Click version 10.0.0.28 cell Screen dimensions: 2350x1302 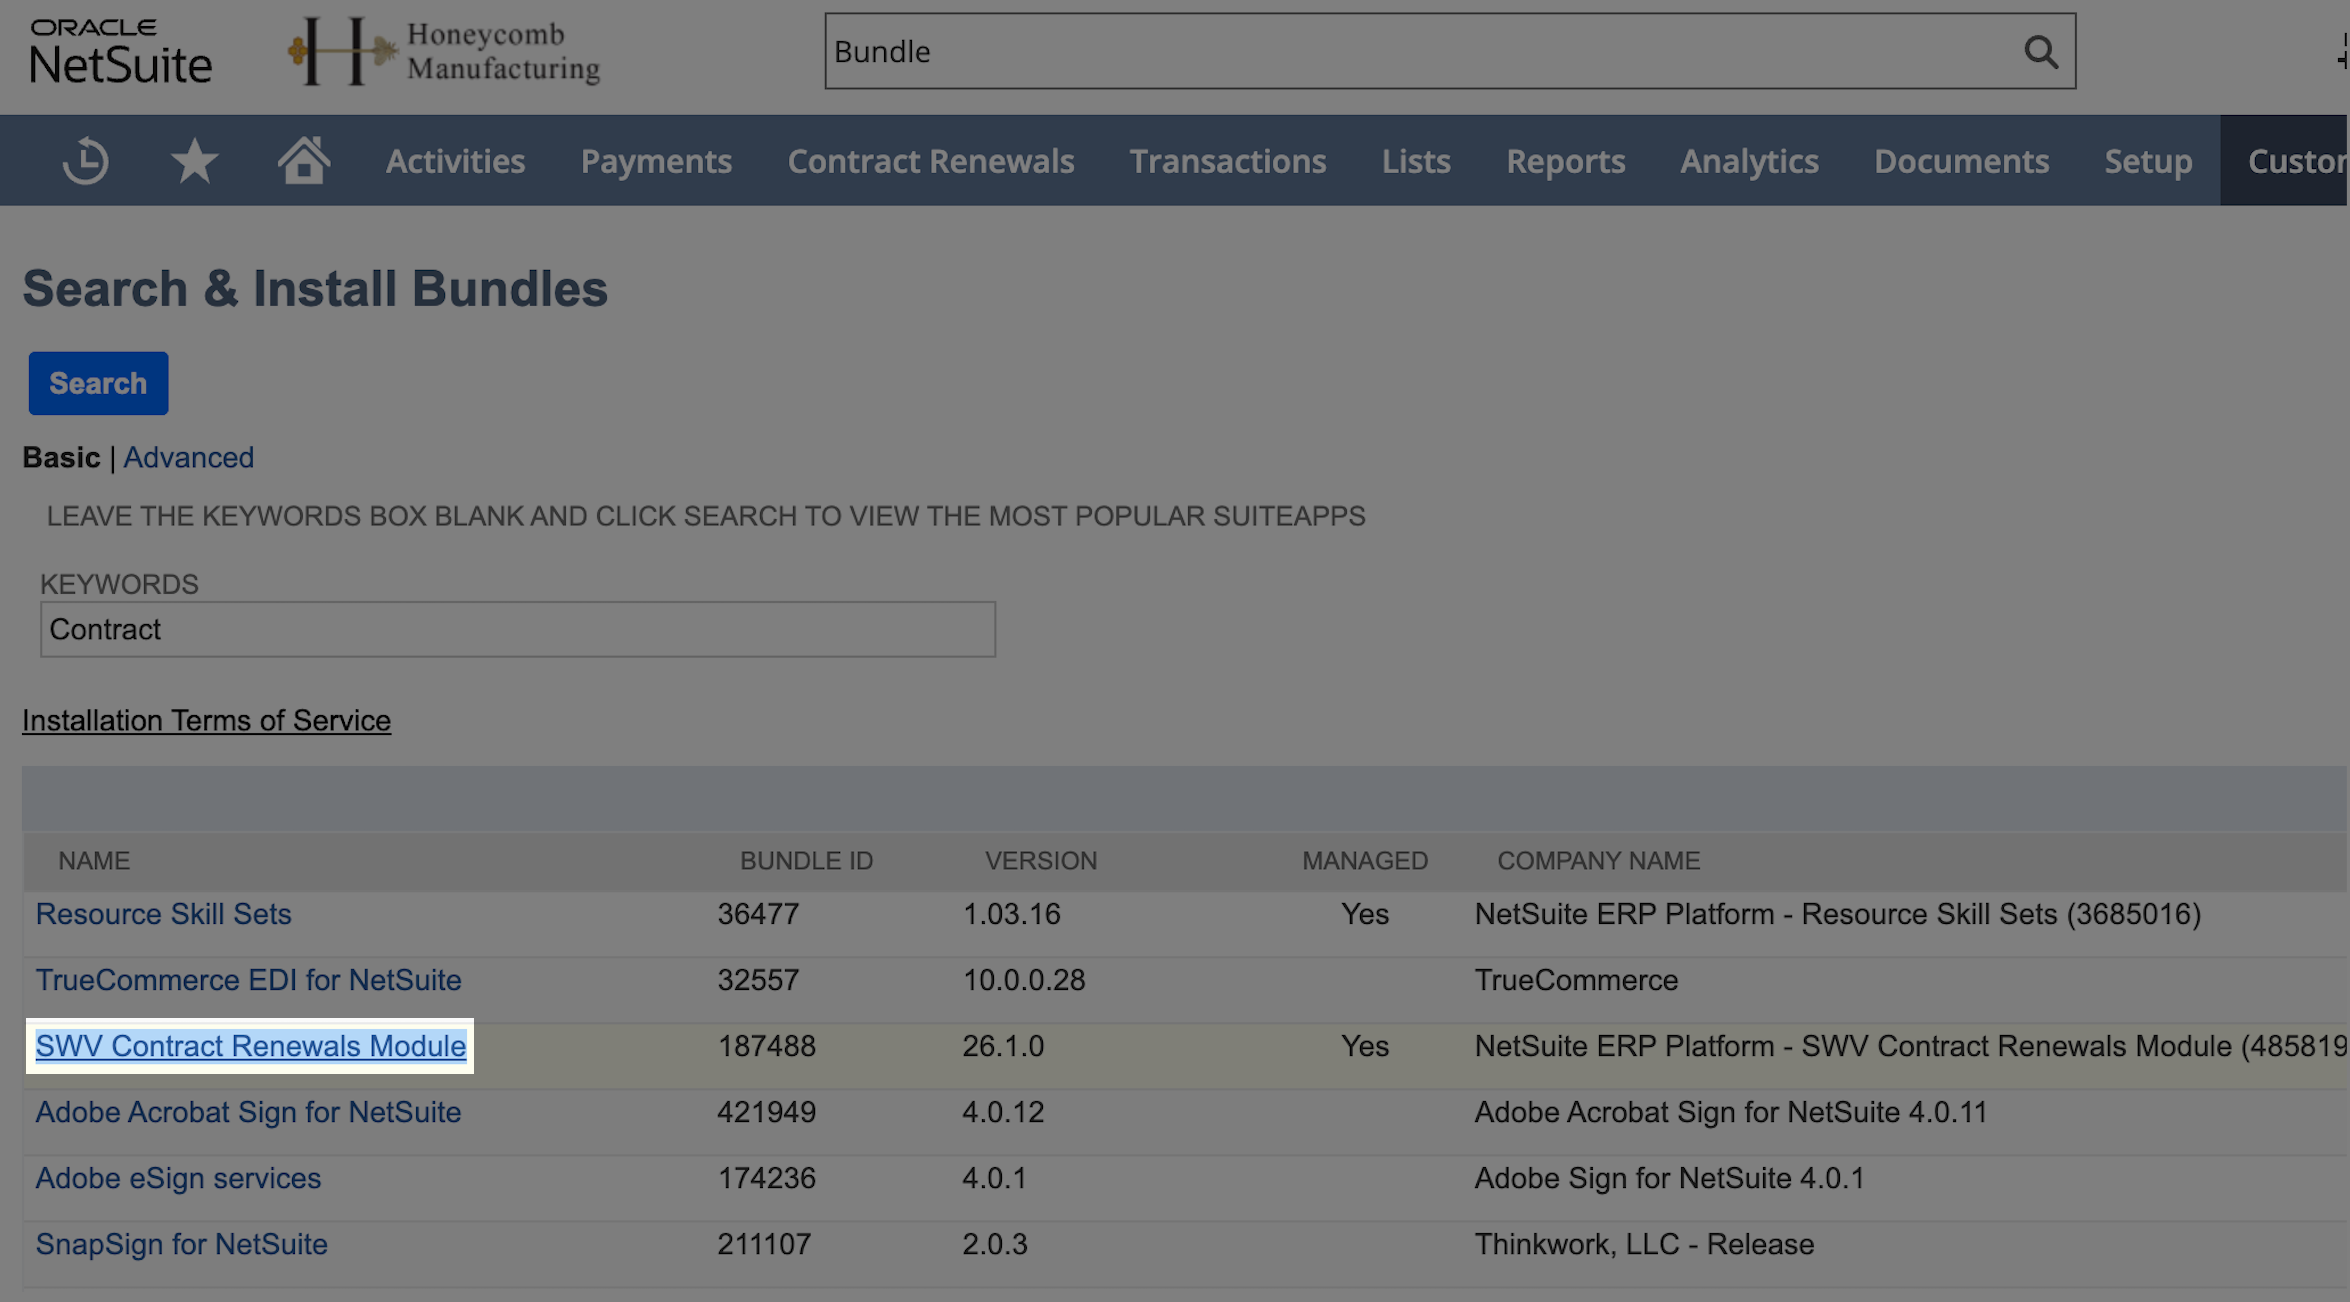[1024, 980]
